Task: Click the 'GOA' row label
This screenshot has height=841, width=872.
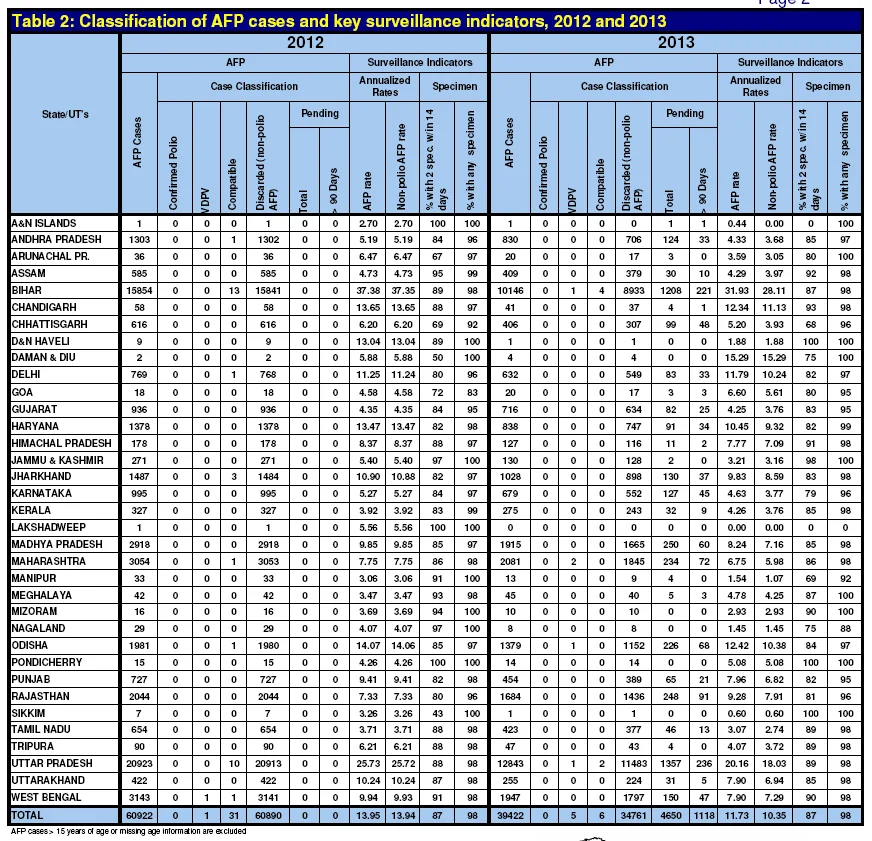Action: pyautogui.click(x=22, y=392)
